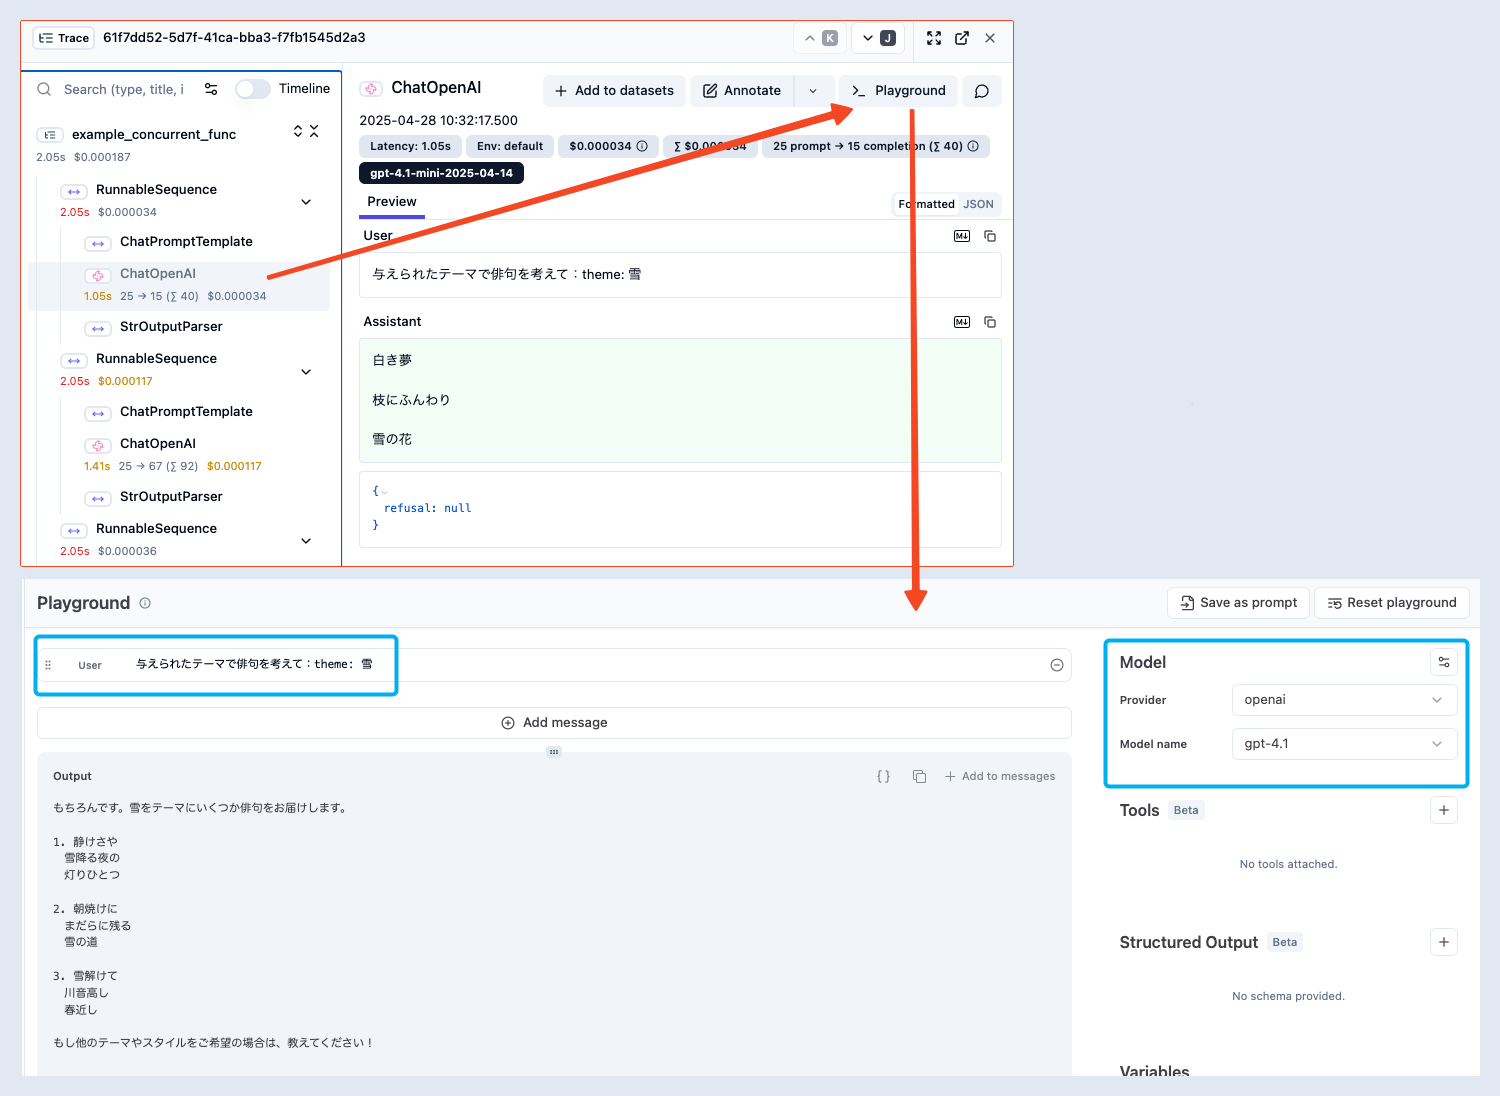Screen dimensions: 1500x1096
Task: Add a structured output schema
Action: point(1444,942)
